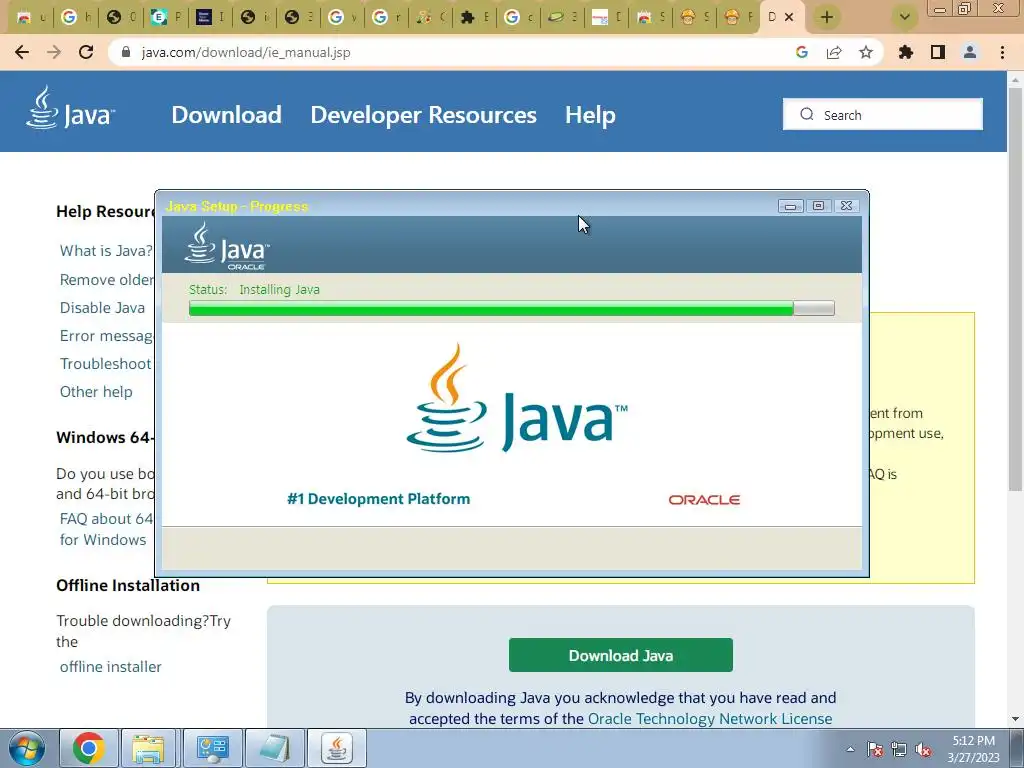Click the Java Setup installation progress bar
The height and width of the screenshot is (768, 1024).
coord(511,308)
